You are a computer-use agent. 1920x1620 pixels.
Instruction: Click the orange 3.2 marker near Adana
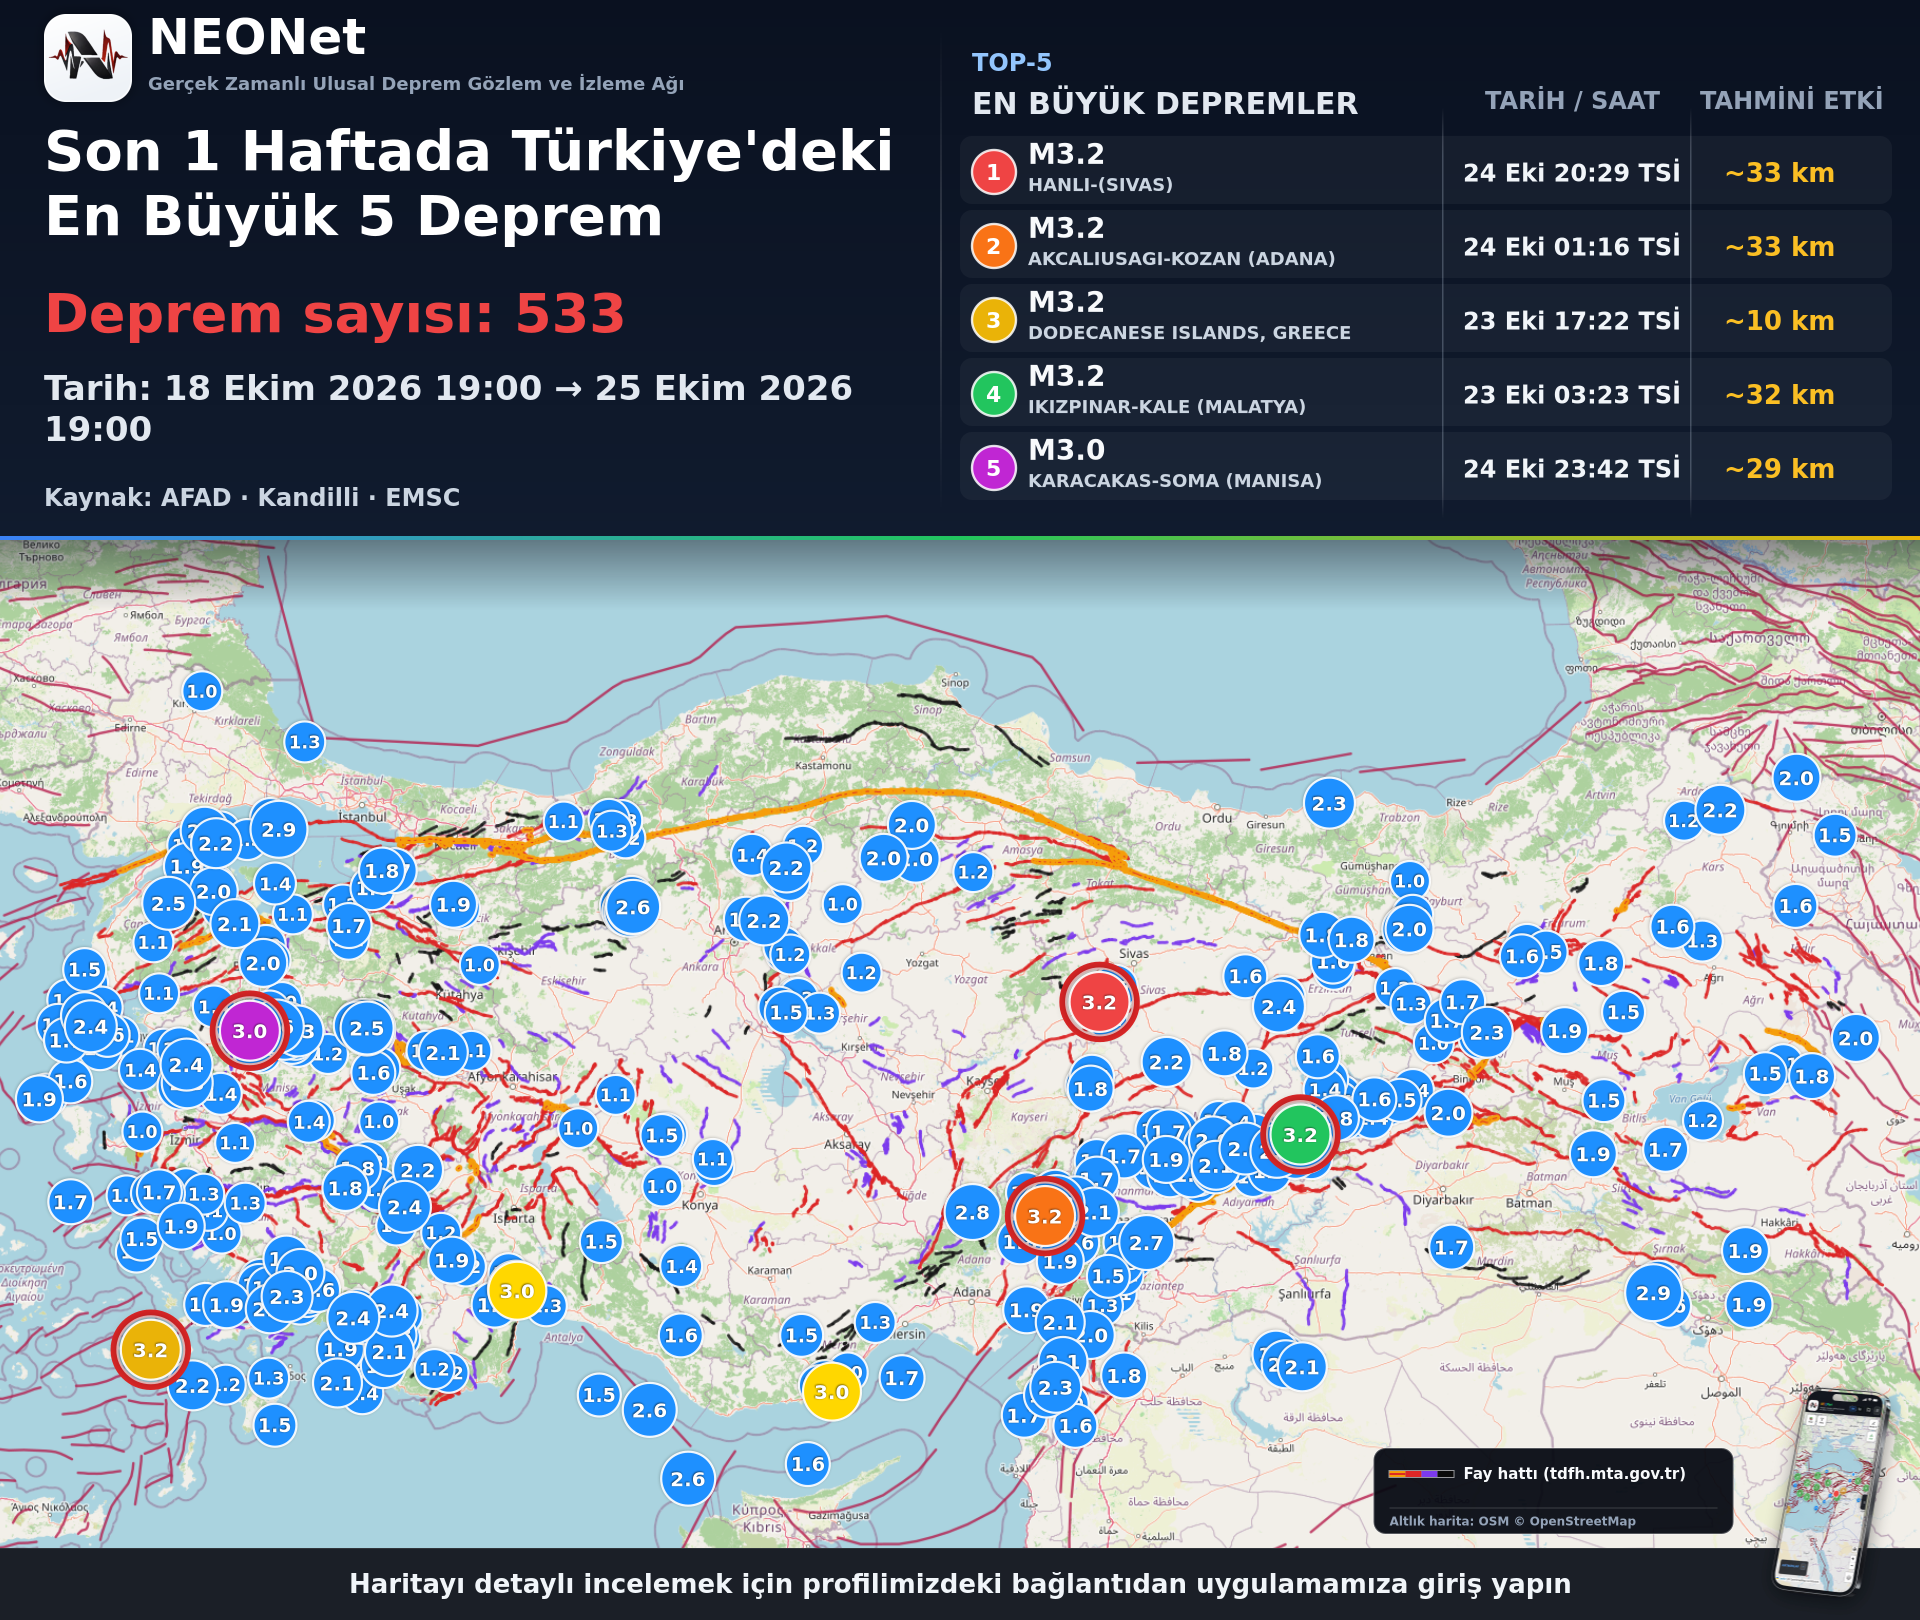[1044, 1216]
